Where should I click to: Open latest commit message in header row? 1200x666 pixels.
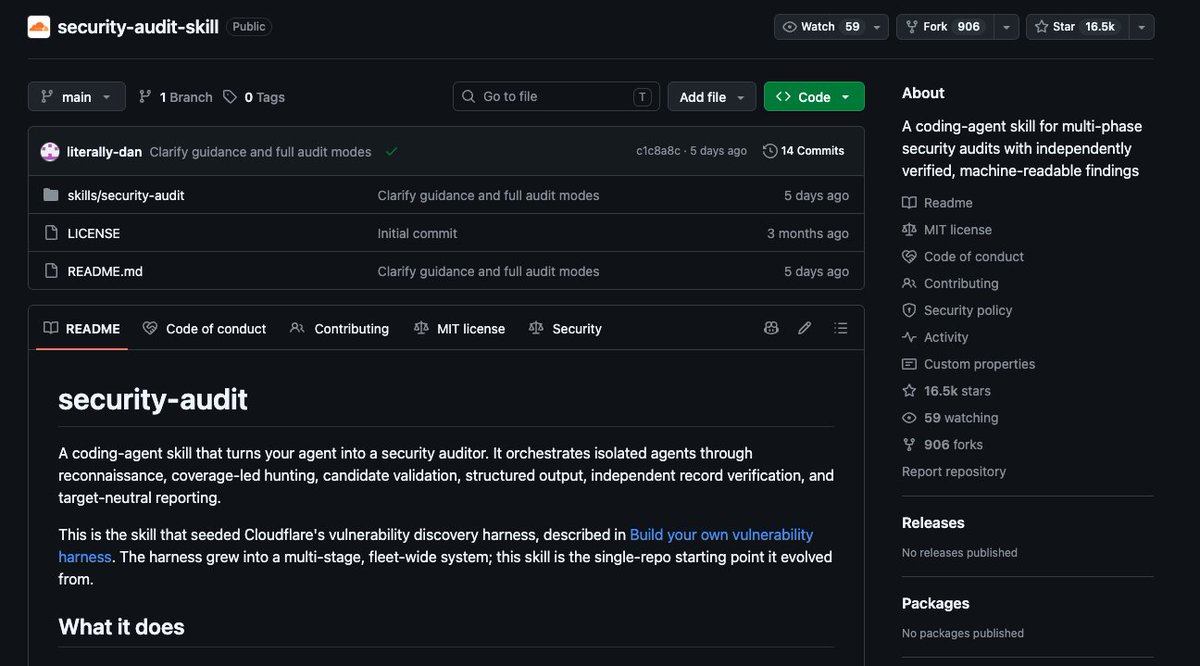tap(260, 152)
